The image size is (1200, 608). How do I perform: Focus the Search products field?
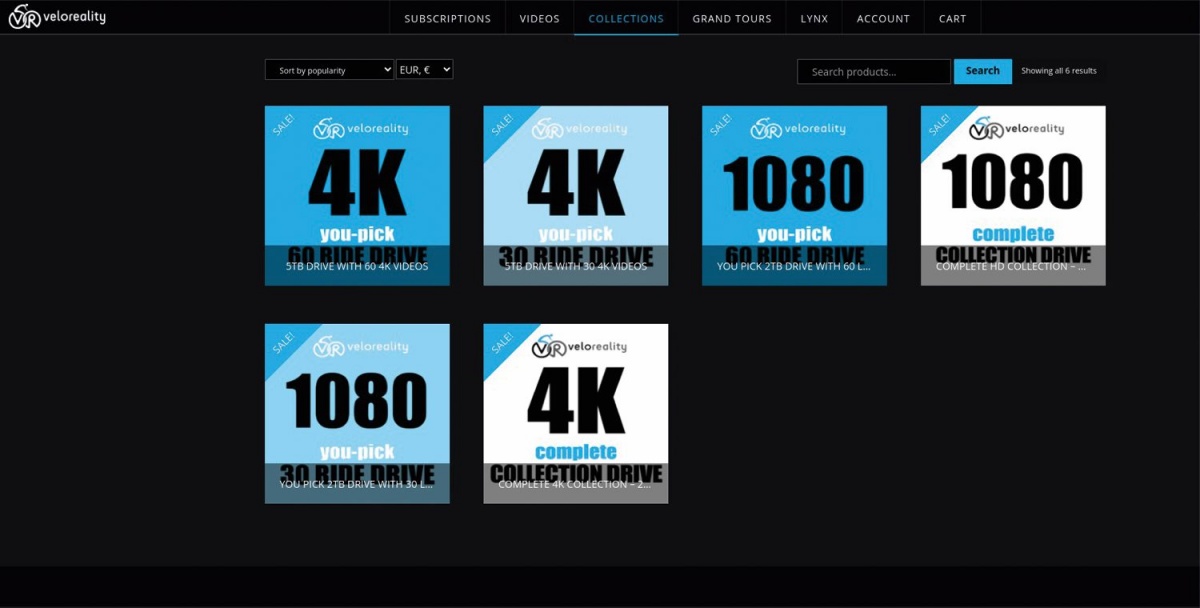coord(874,72)
